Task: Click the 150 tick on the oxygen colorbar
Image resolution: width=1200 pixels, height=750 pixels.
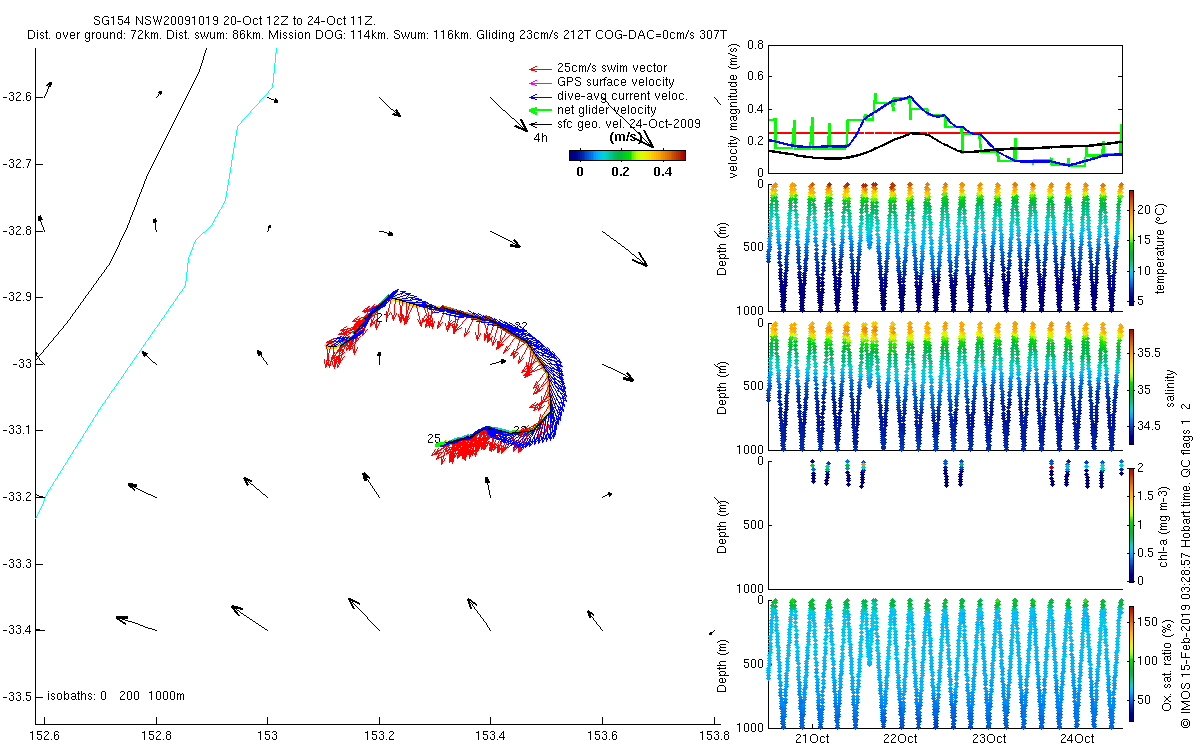Action: 1150,622
